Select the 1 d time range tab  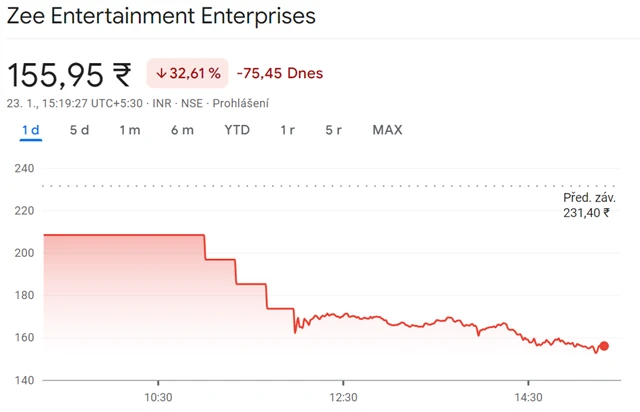point(30,130)
